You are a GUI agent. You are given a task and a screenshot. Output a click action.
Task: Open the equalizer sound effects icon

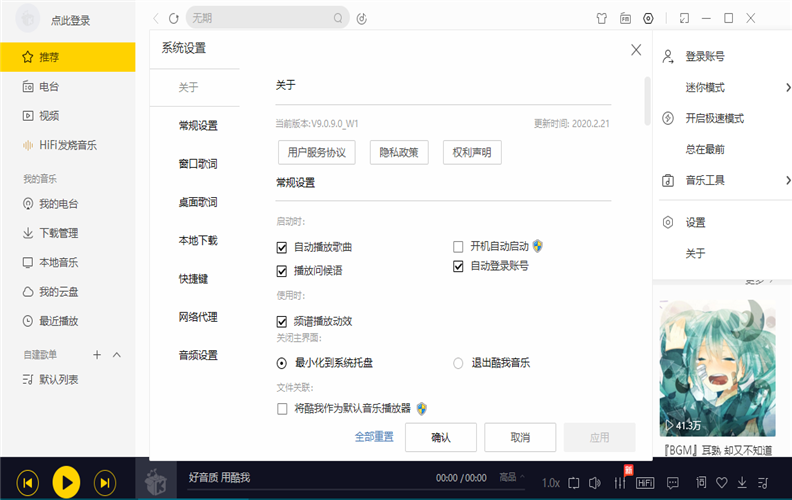click(x=620, y=483)
